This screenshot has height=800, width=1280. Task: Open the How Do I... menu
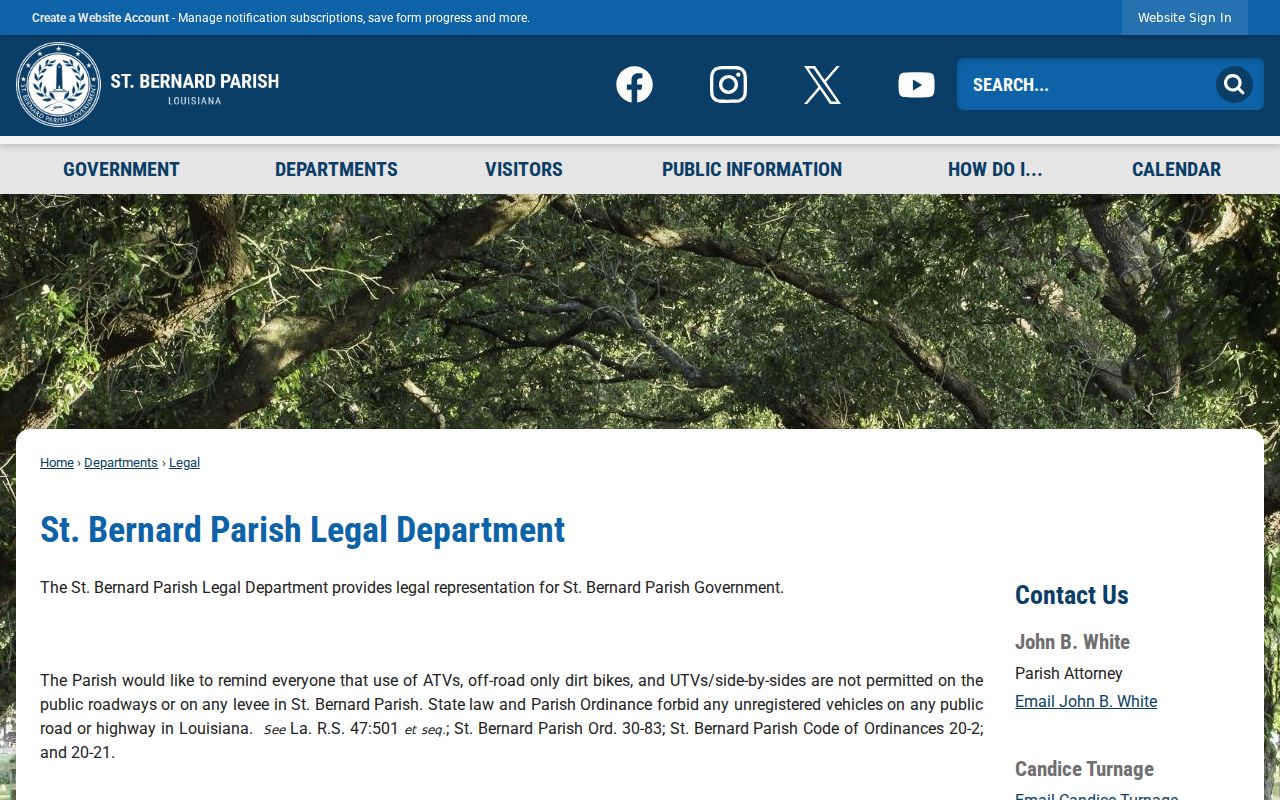(x=995, y=169)
